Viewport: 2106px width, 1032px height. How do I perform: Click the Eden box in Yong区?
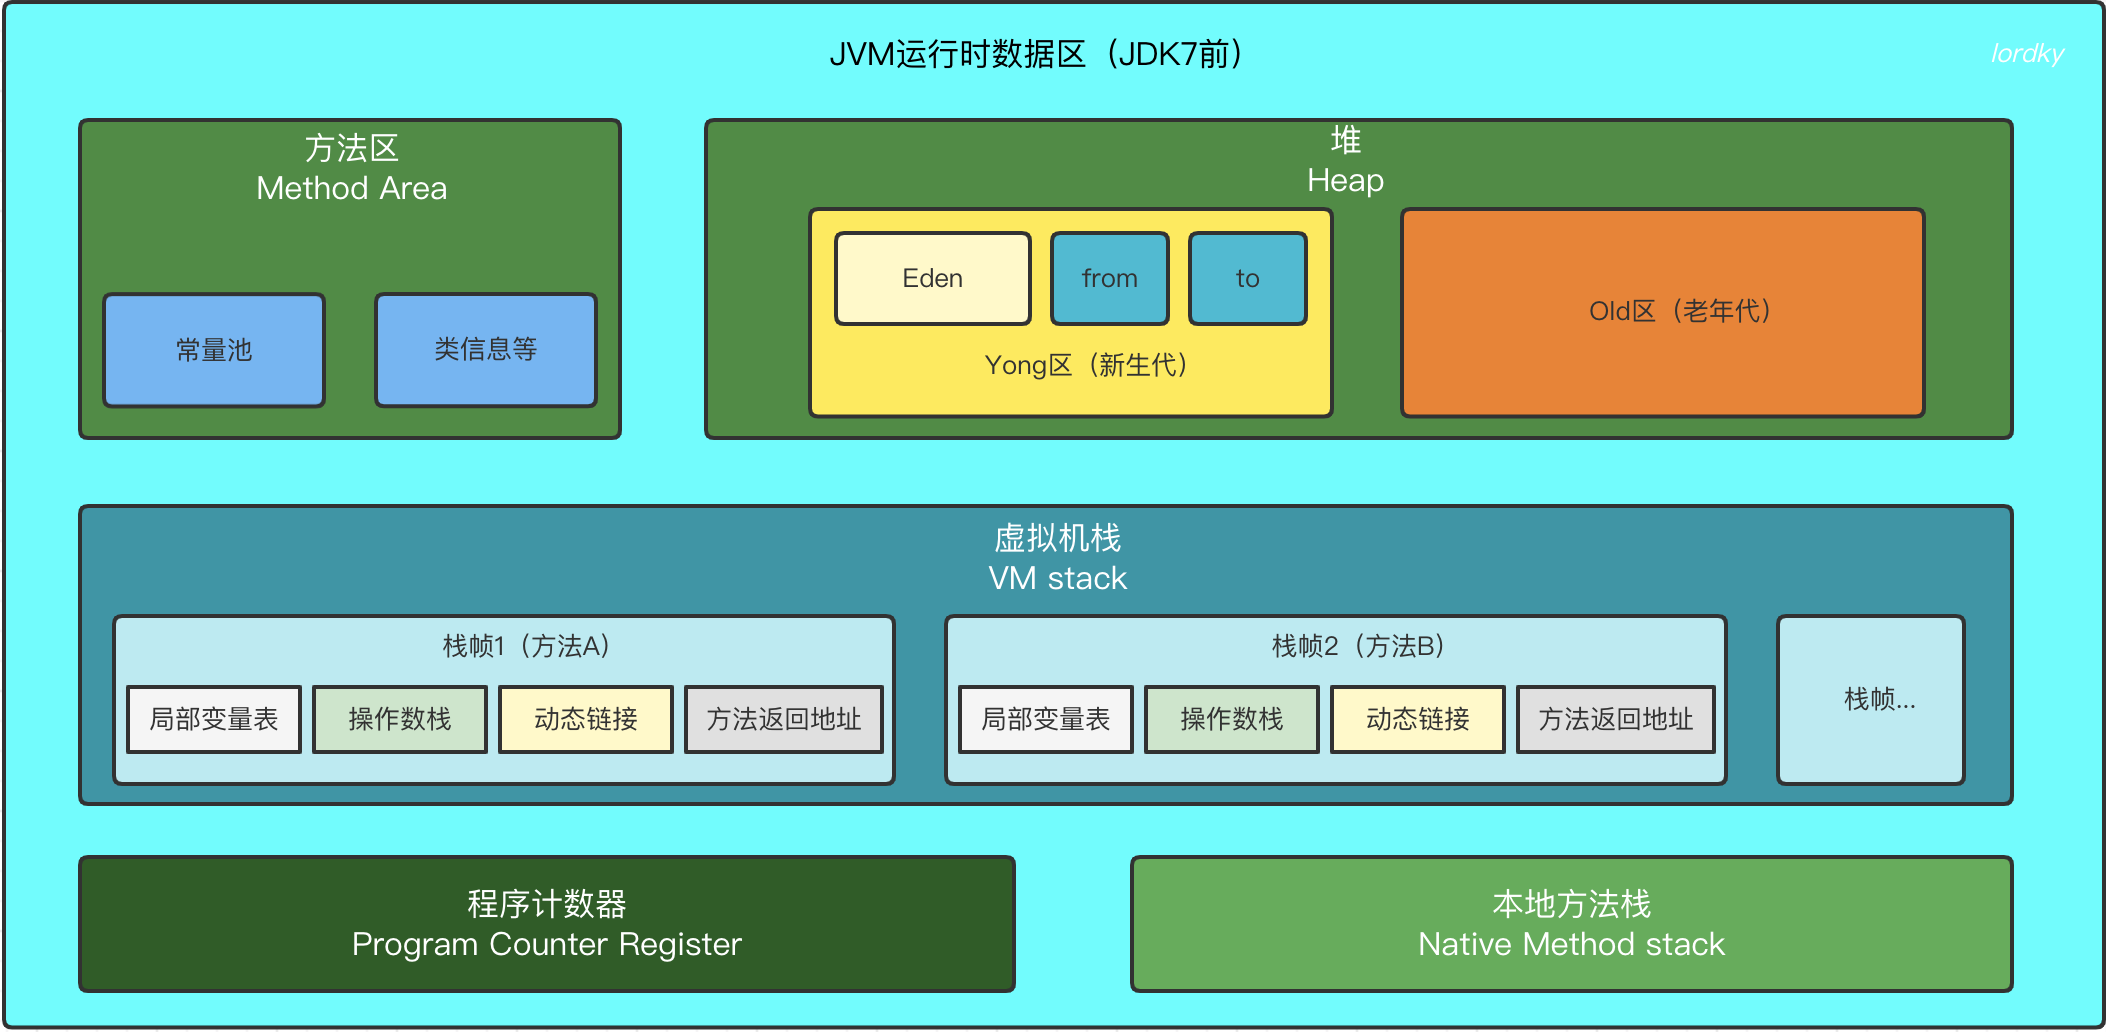pyautogui.click(x=933, y=278)
